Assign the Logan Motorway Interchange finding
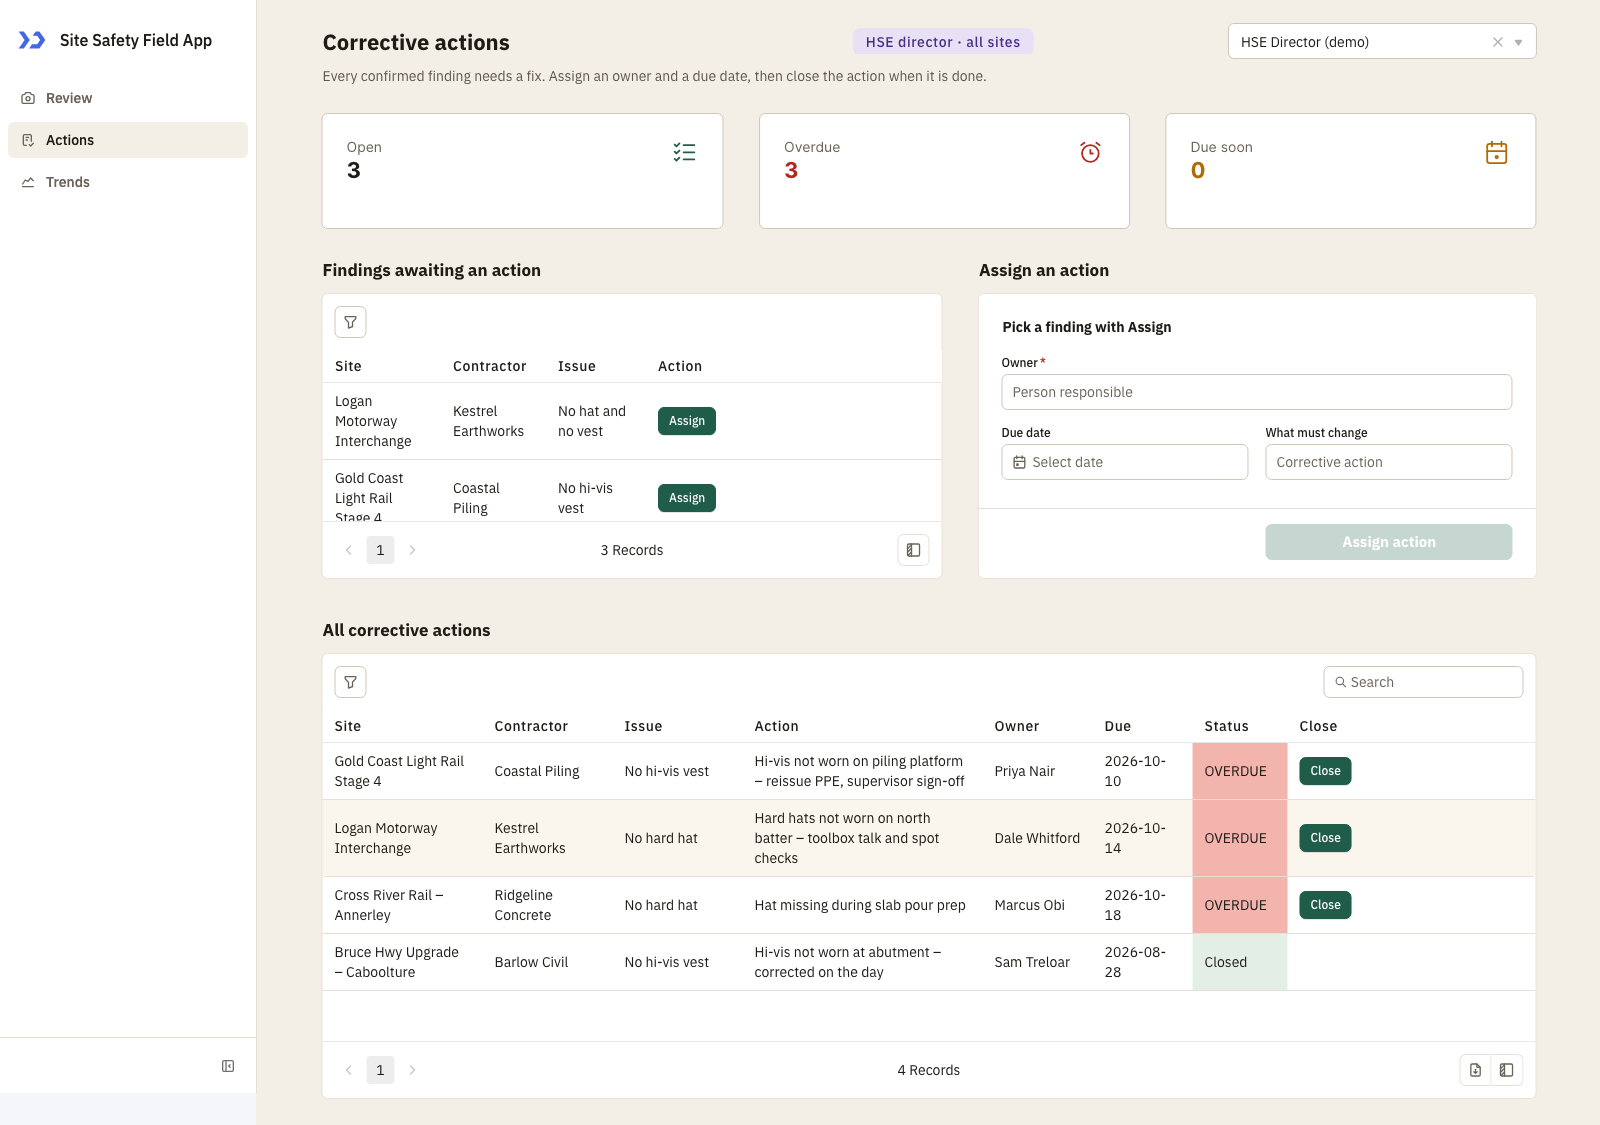Image resolution: width=1600 pixels, height=1125 pixels. 686,421
